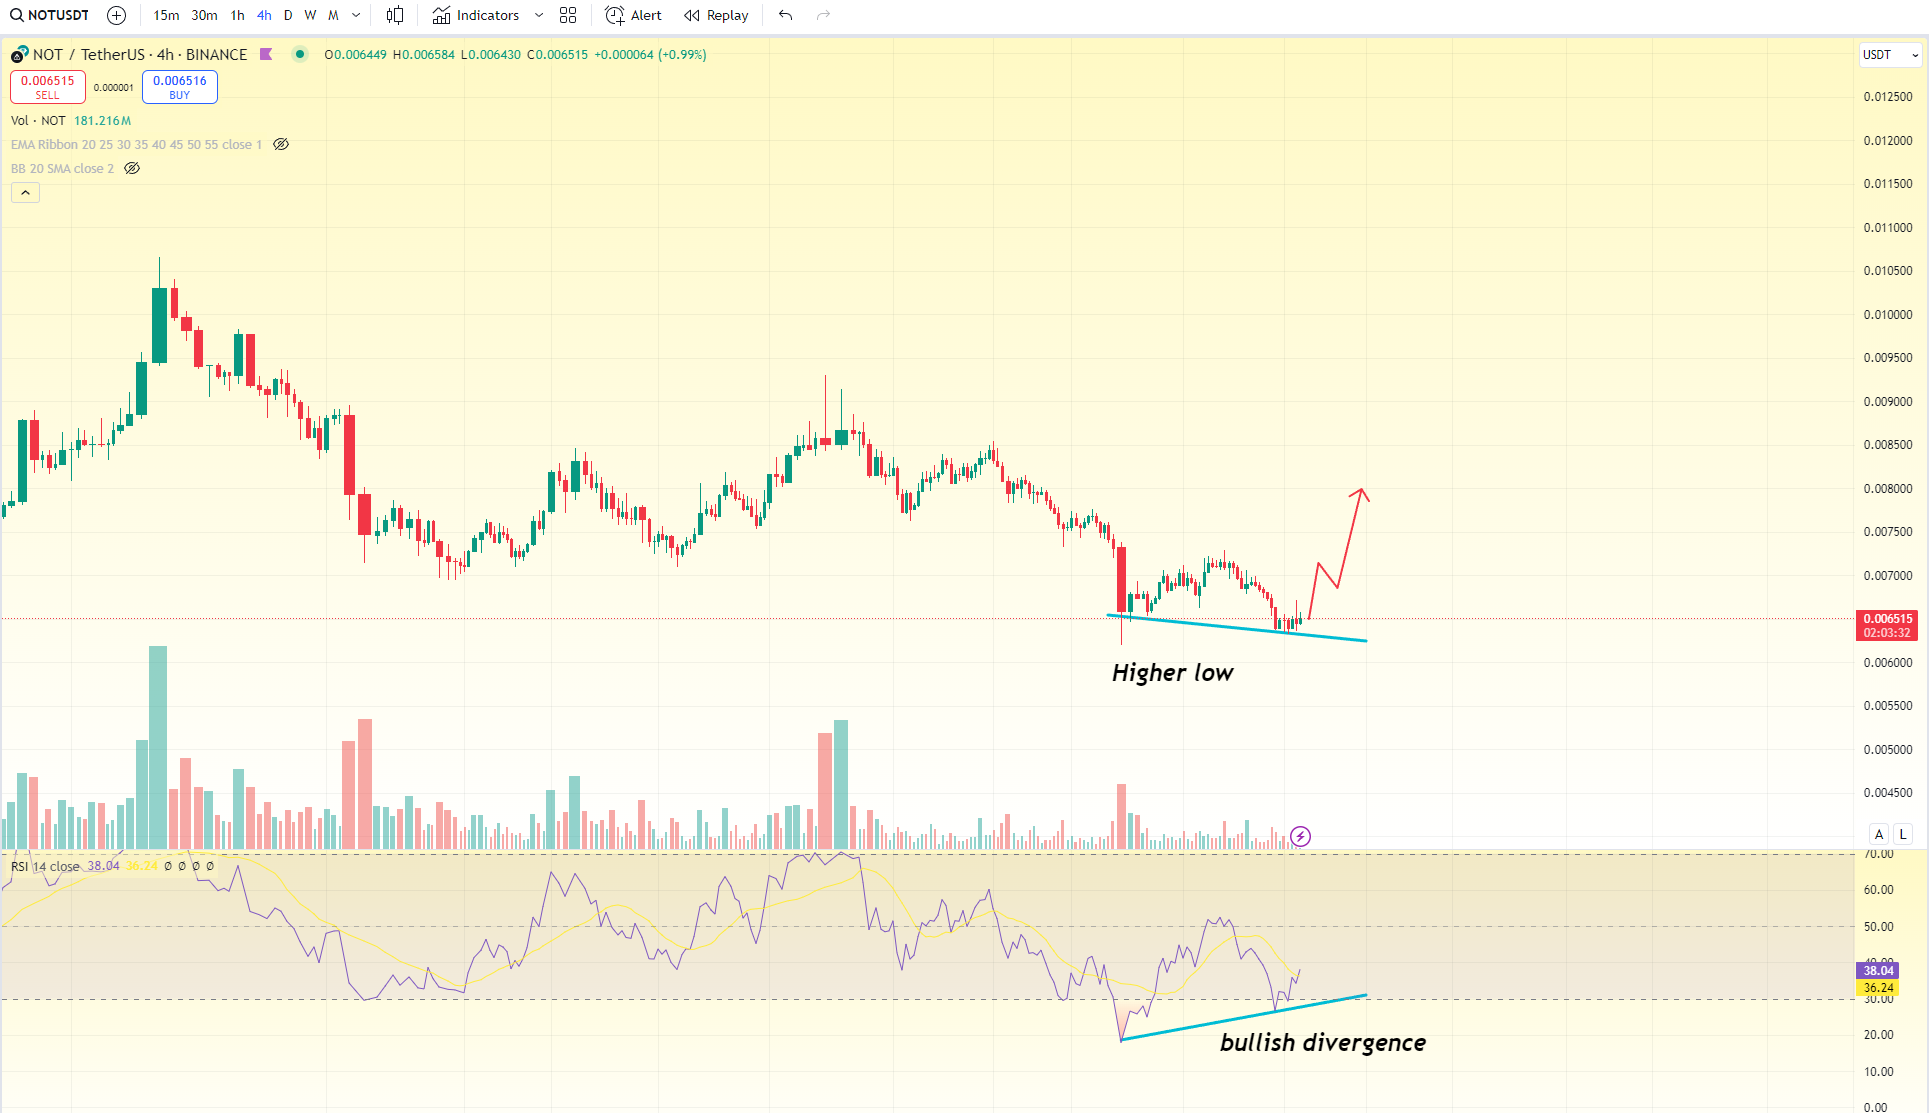Switch to the 1h timeframe
Image resolution: width=1929 pixels, height=1113 pixels.
pyautogui.click(x=237, y=15)
